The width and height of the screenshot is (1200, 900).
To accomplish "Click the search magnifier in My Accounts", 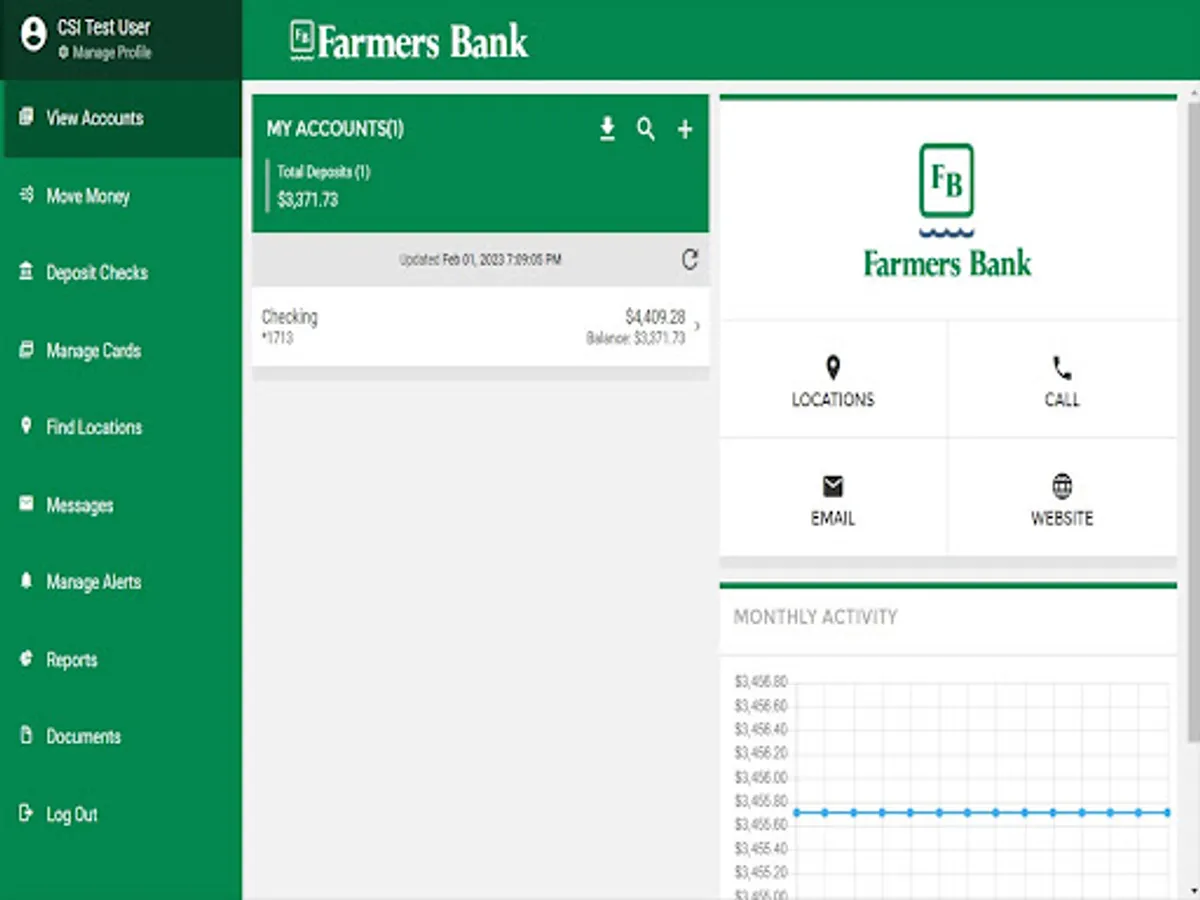I will pyautogui.click(x=646, y=129).
